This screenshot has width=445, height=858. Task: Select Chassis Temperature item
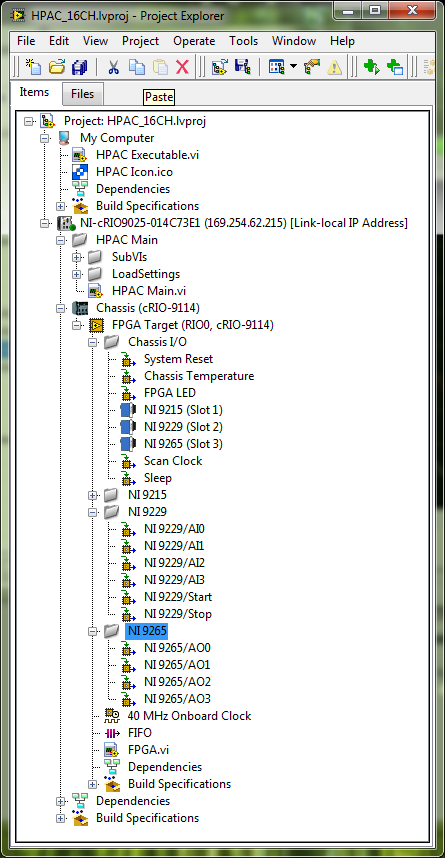point(199,376)
